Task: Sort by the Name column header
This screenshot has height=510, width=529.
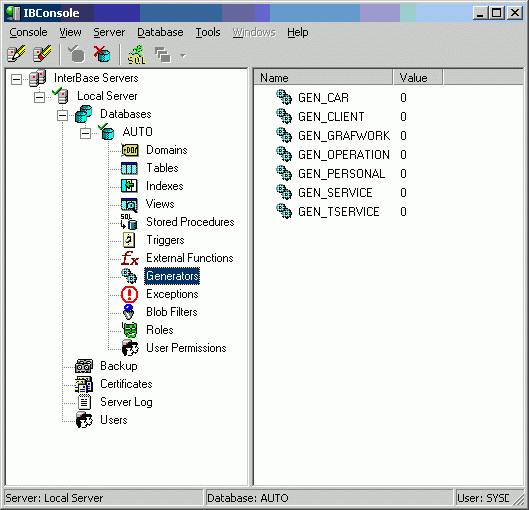Action: coord(323,77)
